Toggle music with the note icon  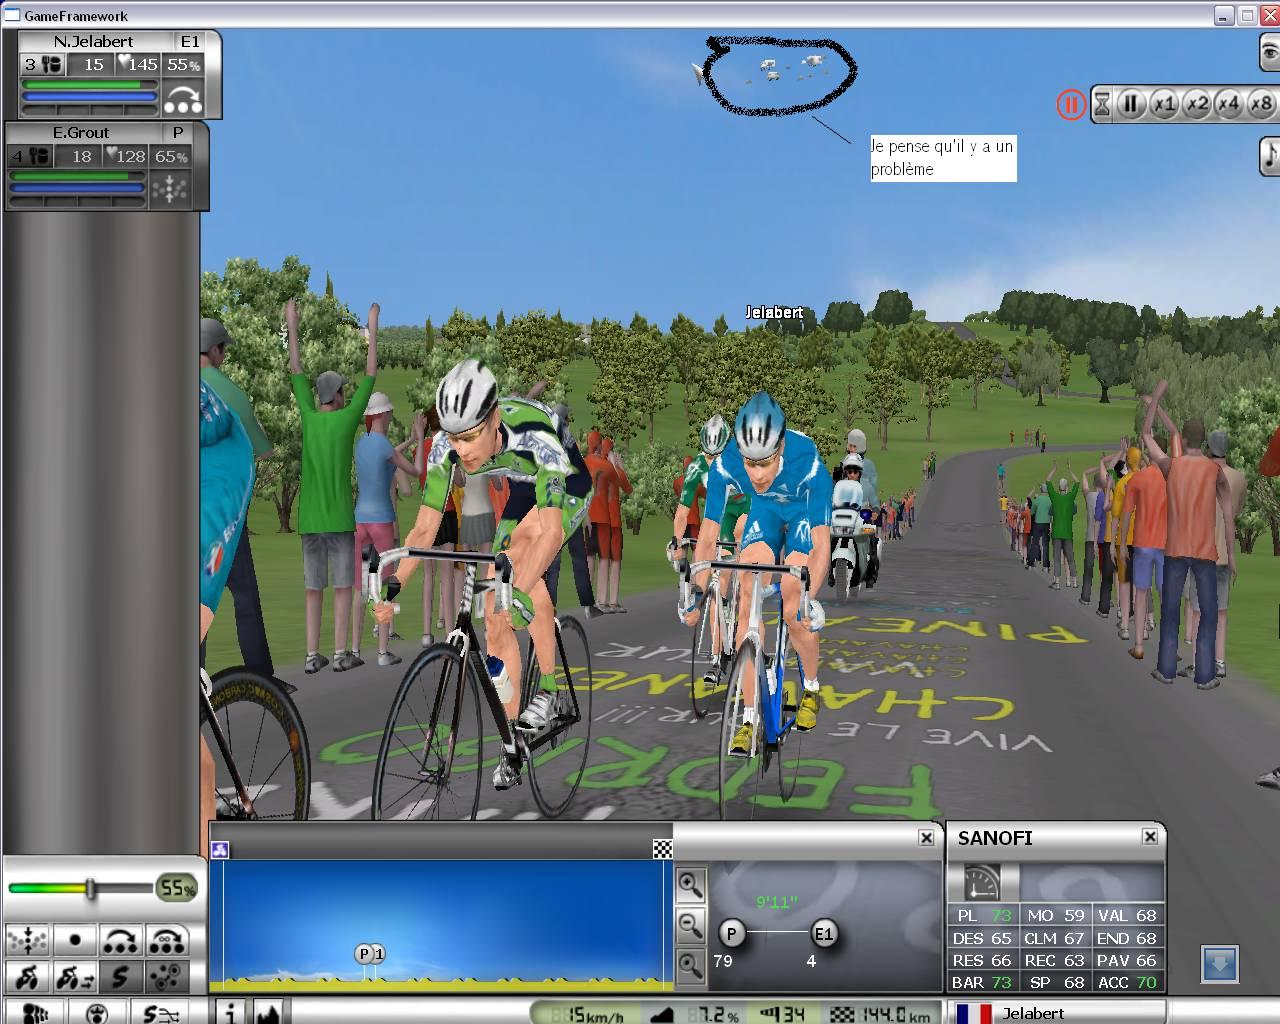coord(1268,155)
